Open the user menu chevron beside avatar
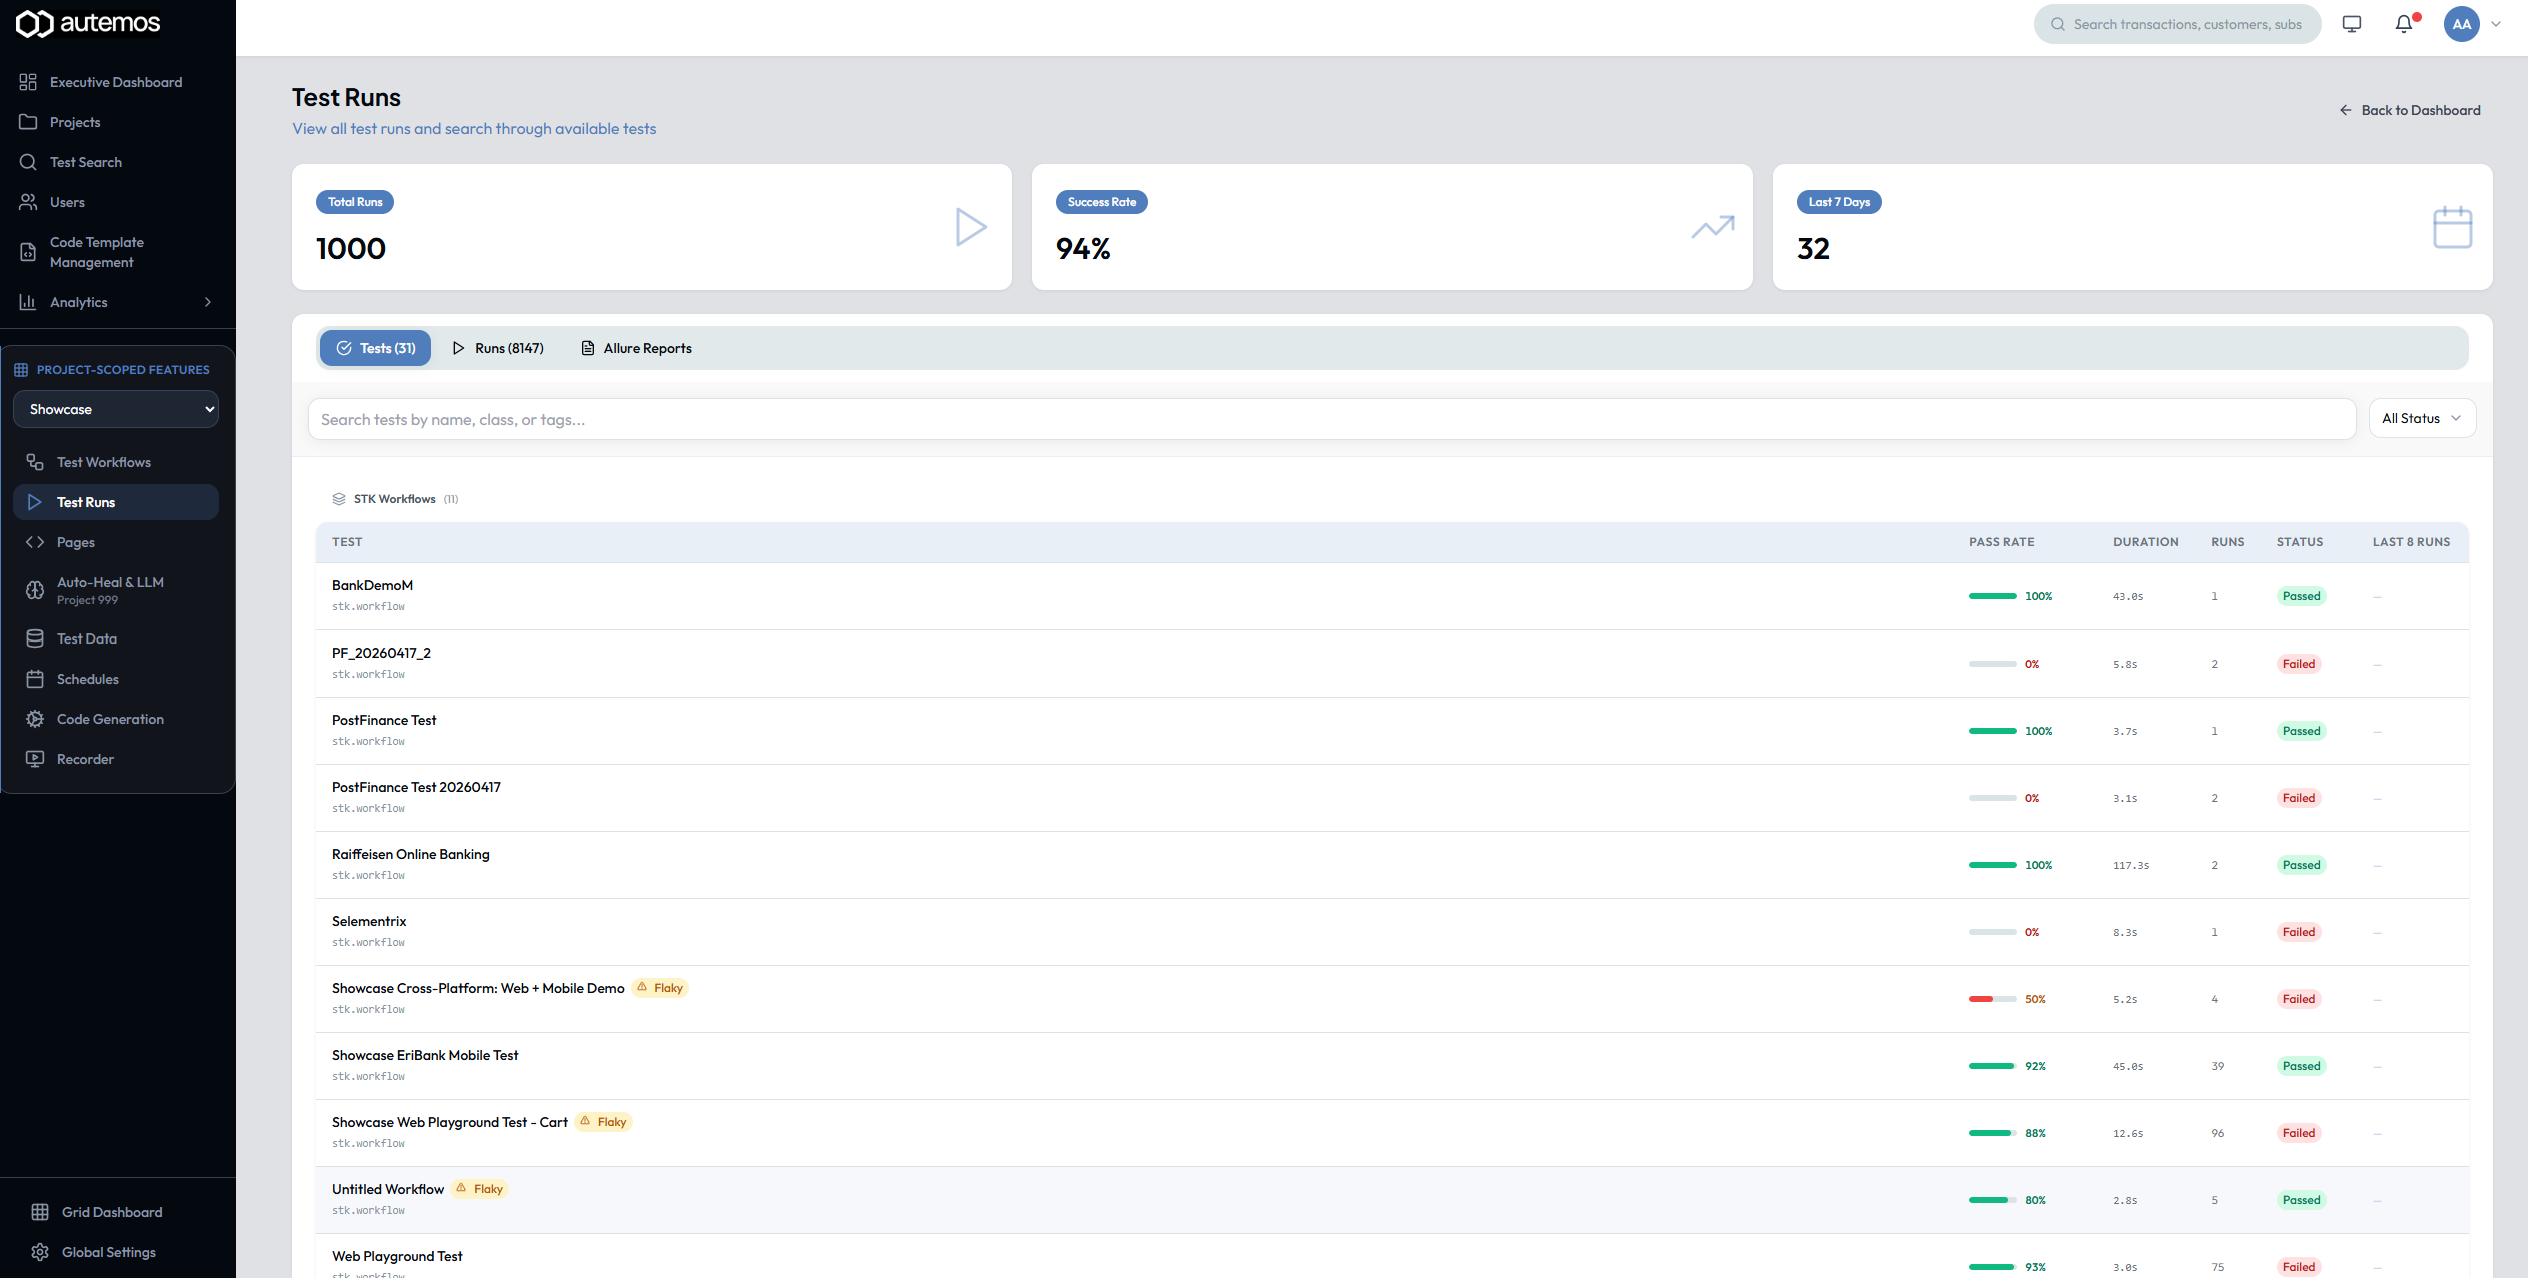 (2496, 24)
